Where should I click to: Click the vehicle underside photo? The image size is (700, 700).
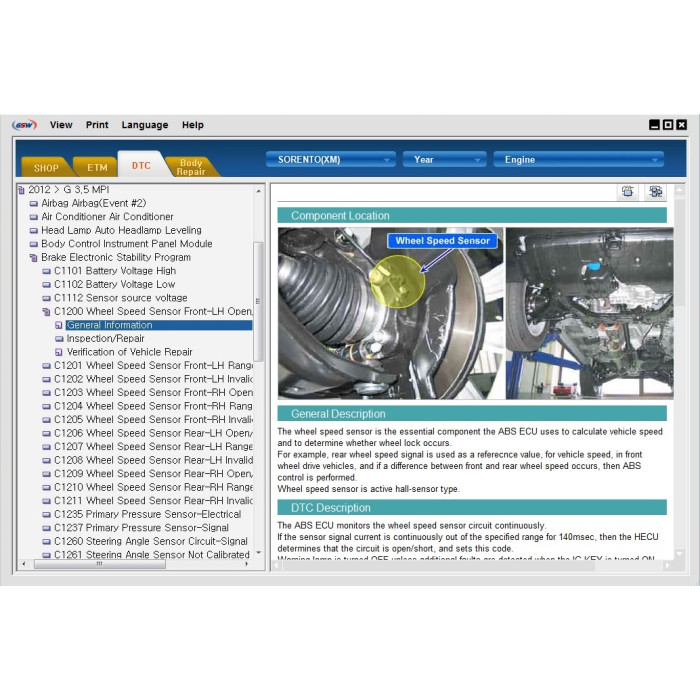tap(589, 313)
